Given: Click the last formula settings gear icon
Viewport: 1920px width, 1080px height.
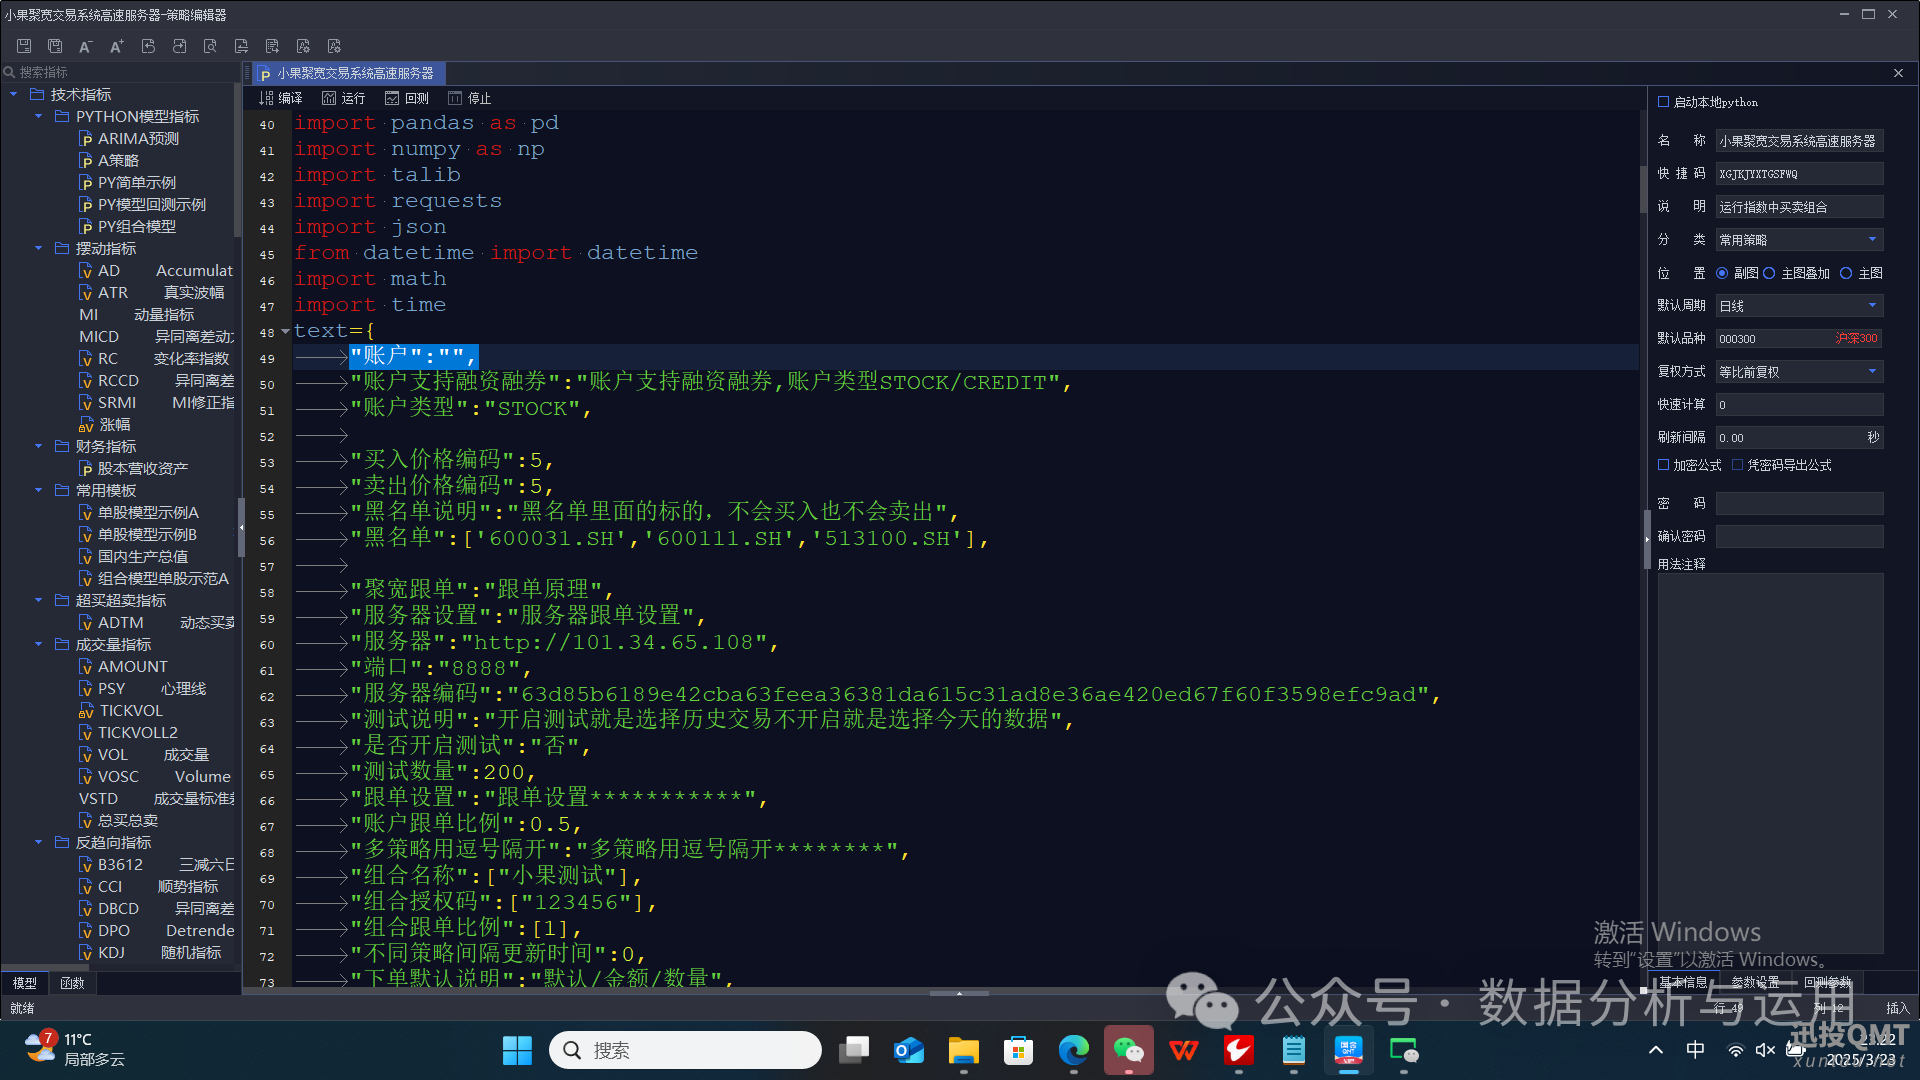Looking at the screenshot, I should 334,46.
